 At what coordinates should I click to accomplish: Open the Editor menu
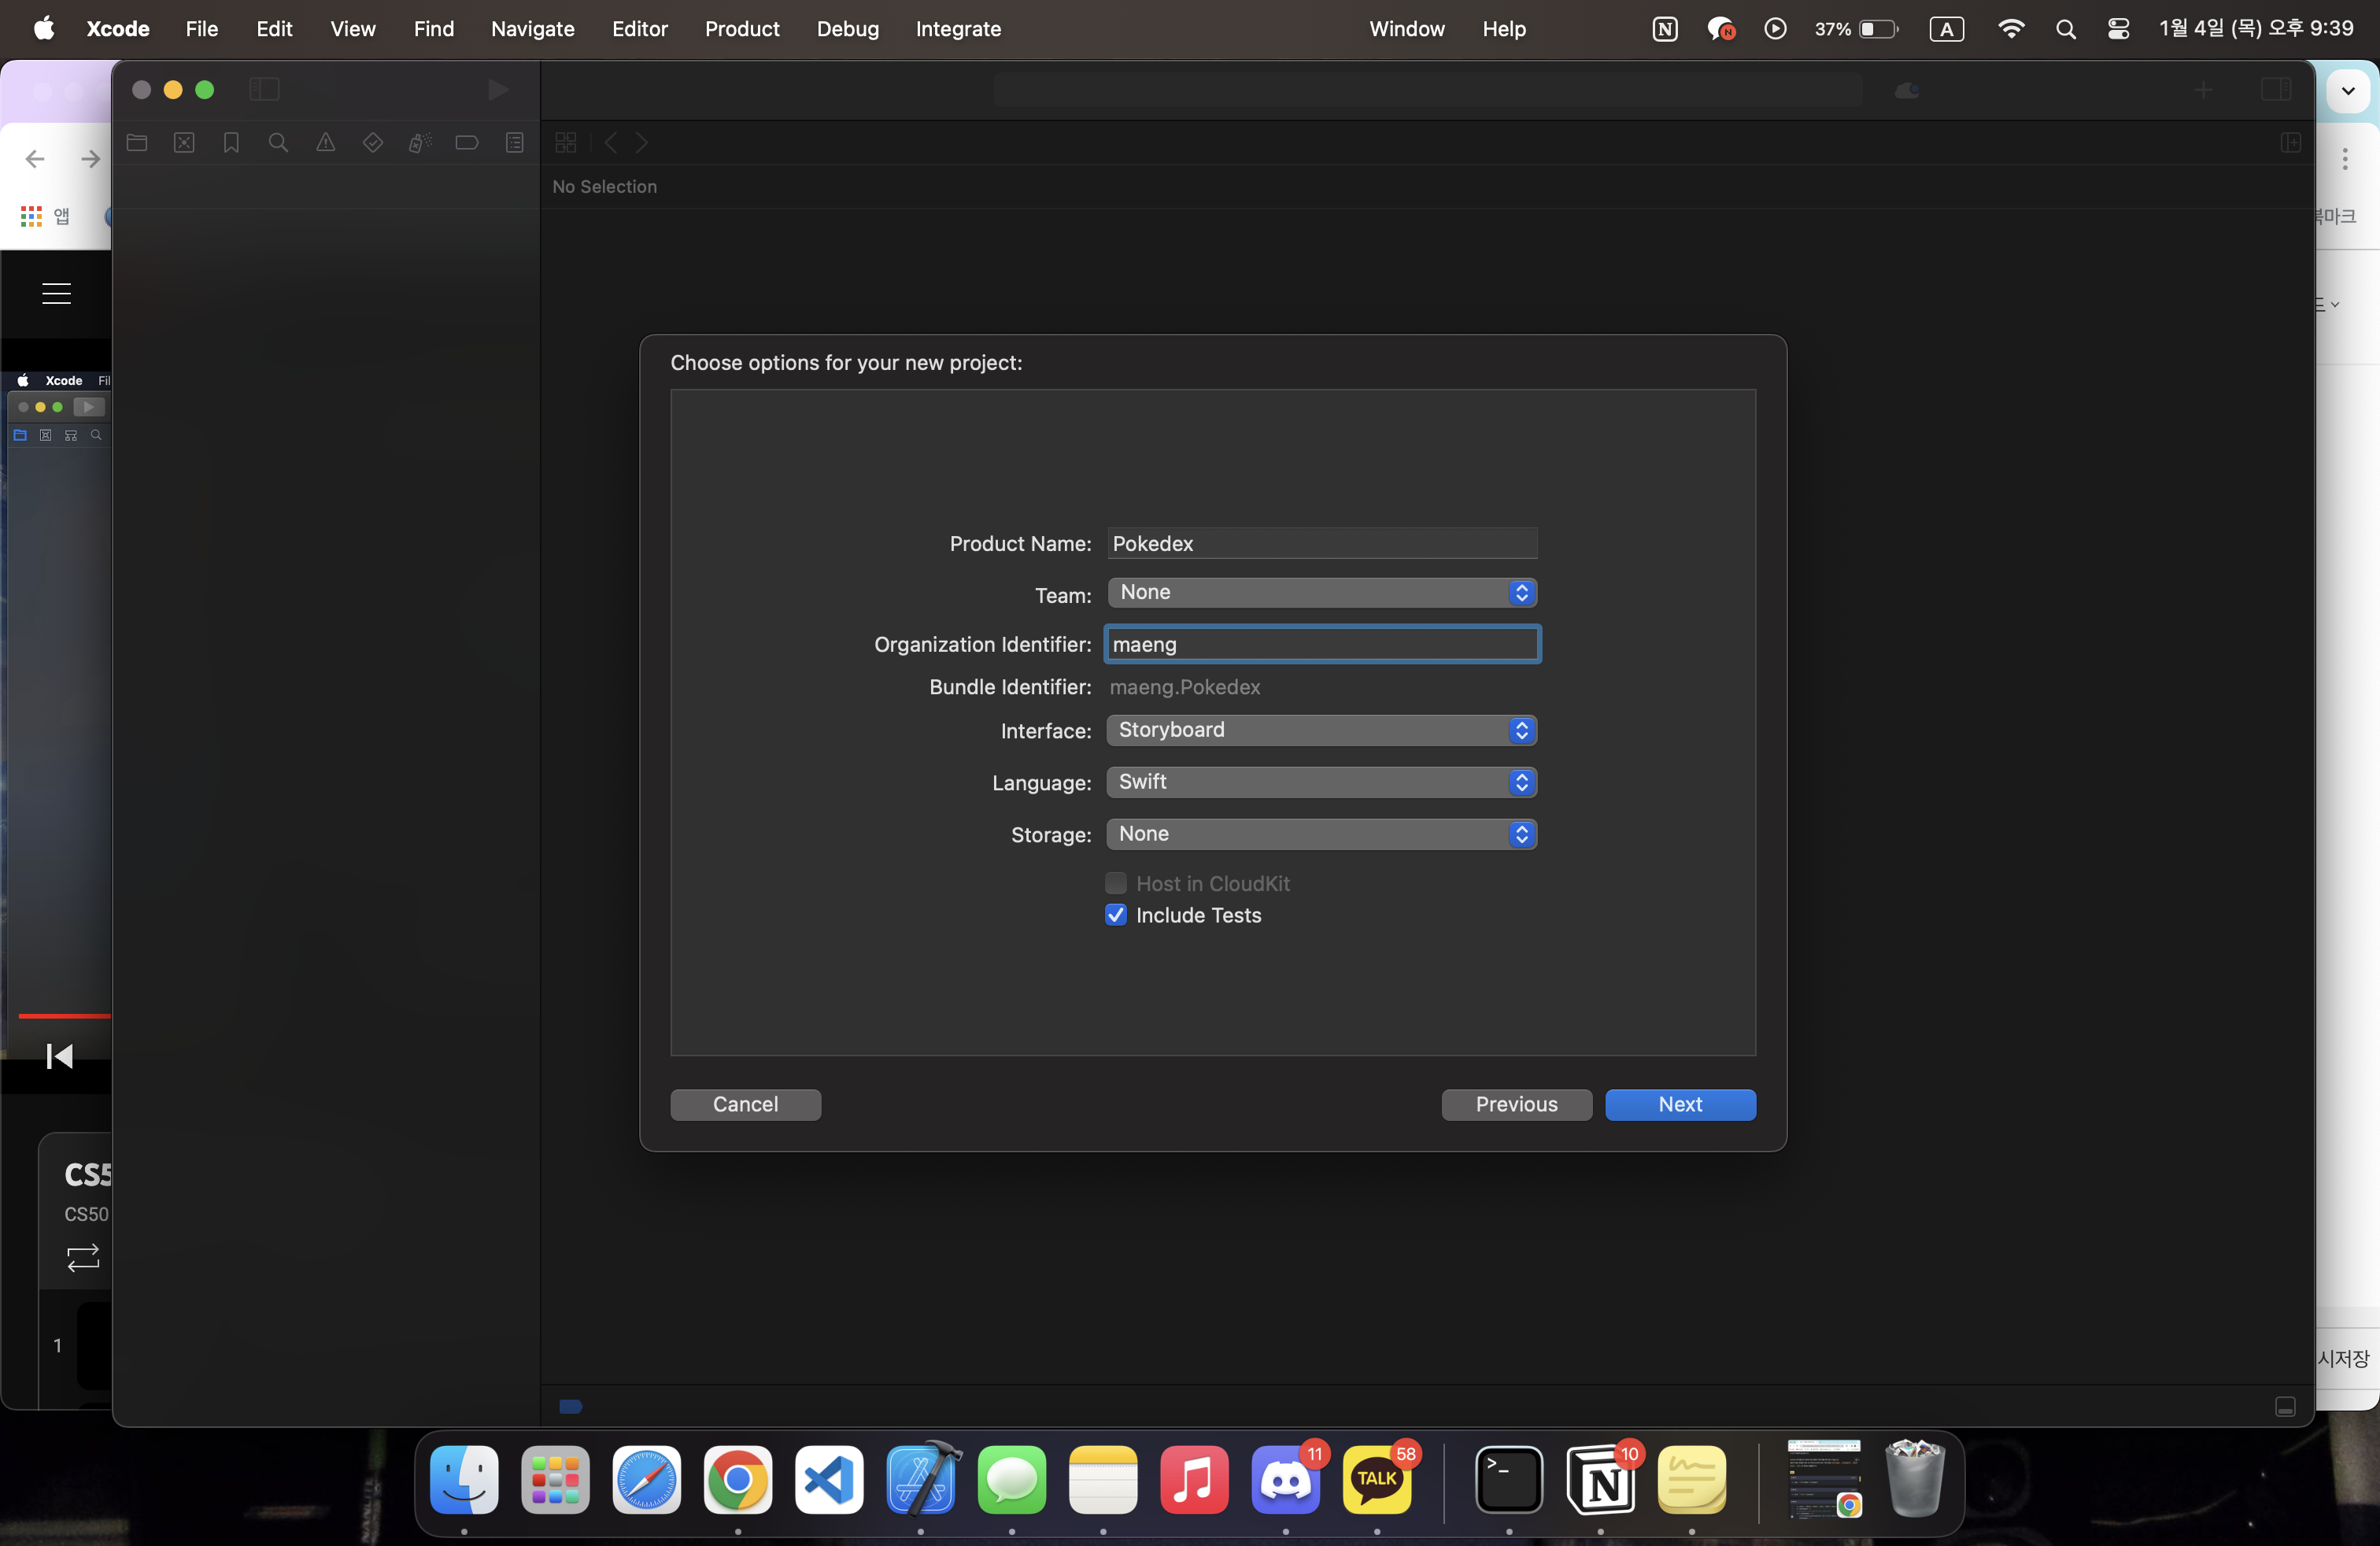pyautogui.click(x=639, y=29)
